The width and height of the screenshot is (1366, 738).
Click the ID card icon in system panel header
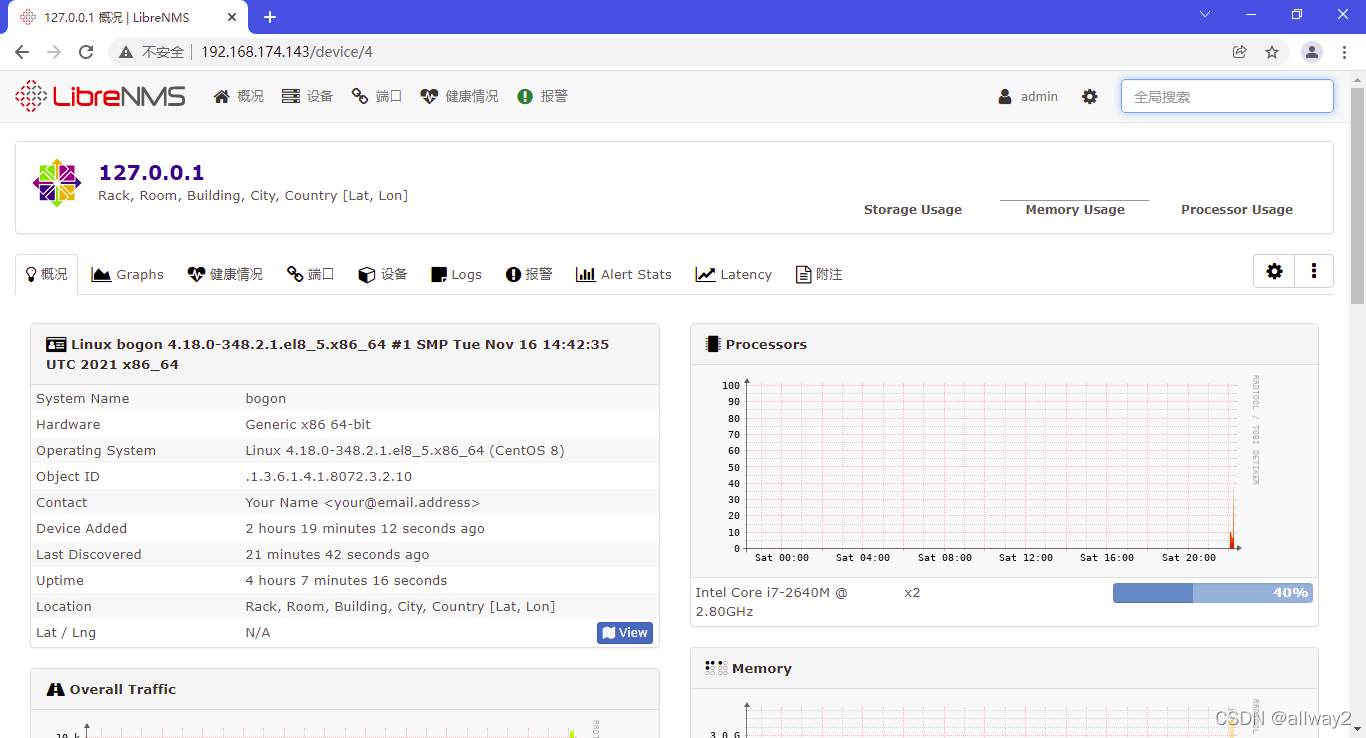click(x=56, y=344)
